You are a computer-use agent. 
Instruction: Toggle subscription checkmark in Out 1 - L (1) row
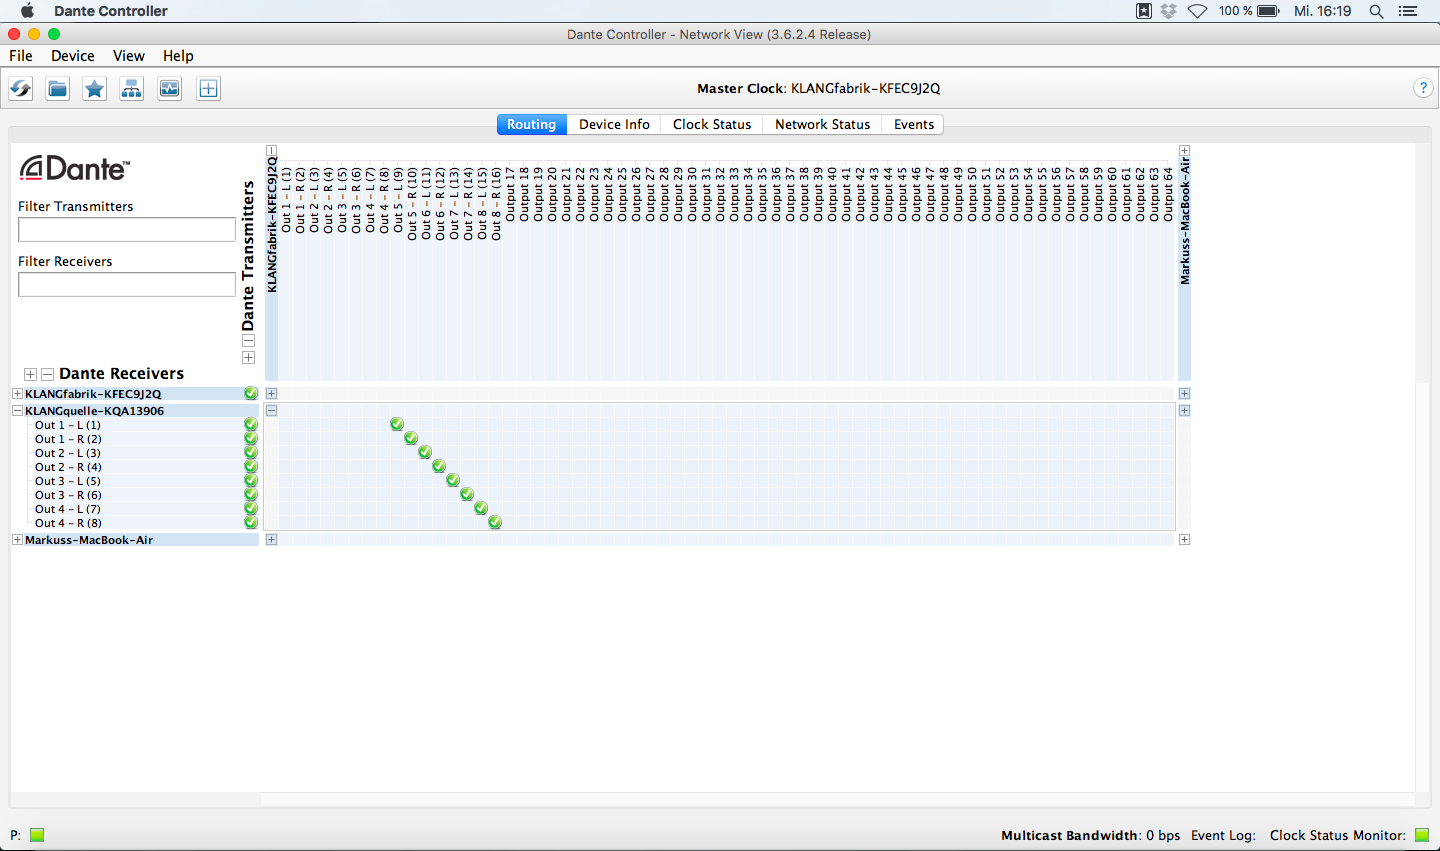pyautogui.click(x=397, y=424)
